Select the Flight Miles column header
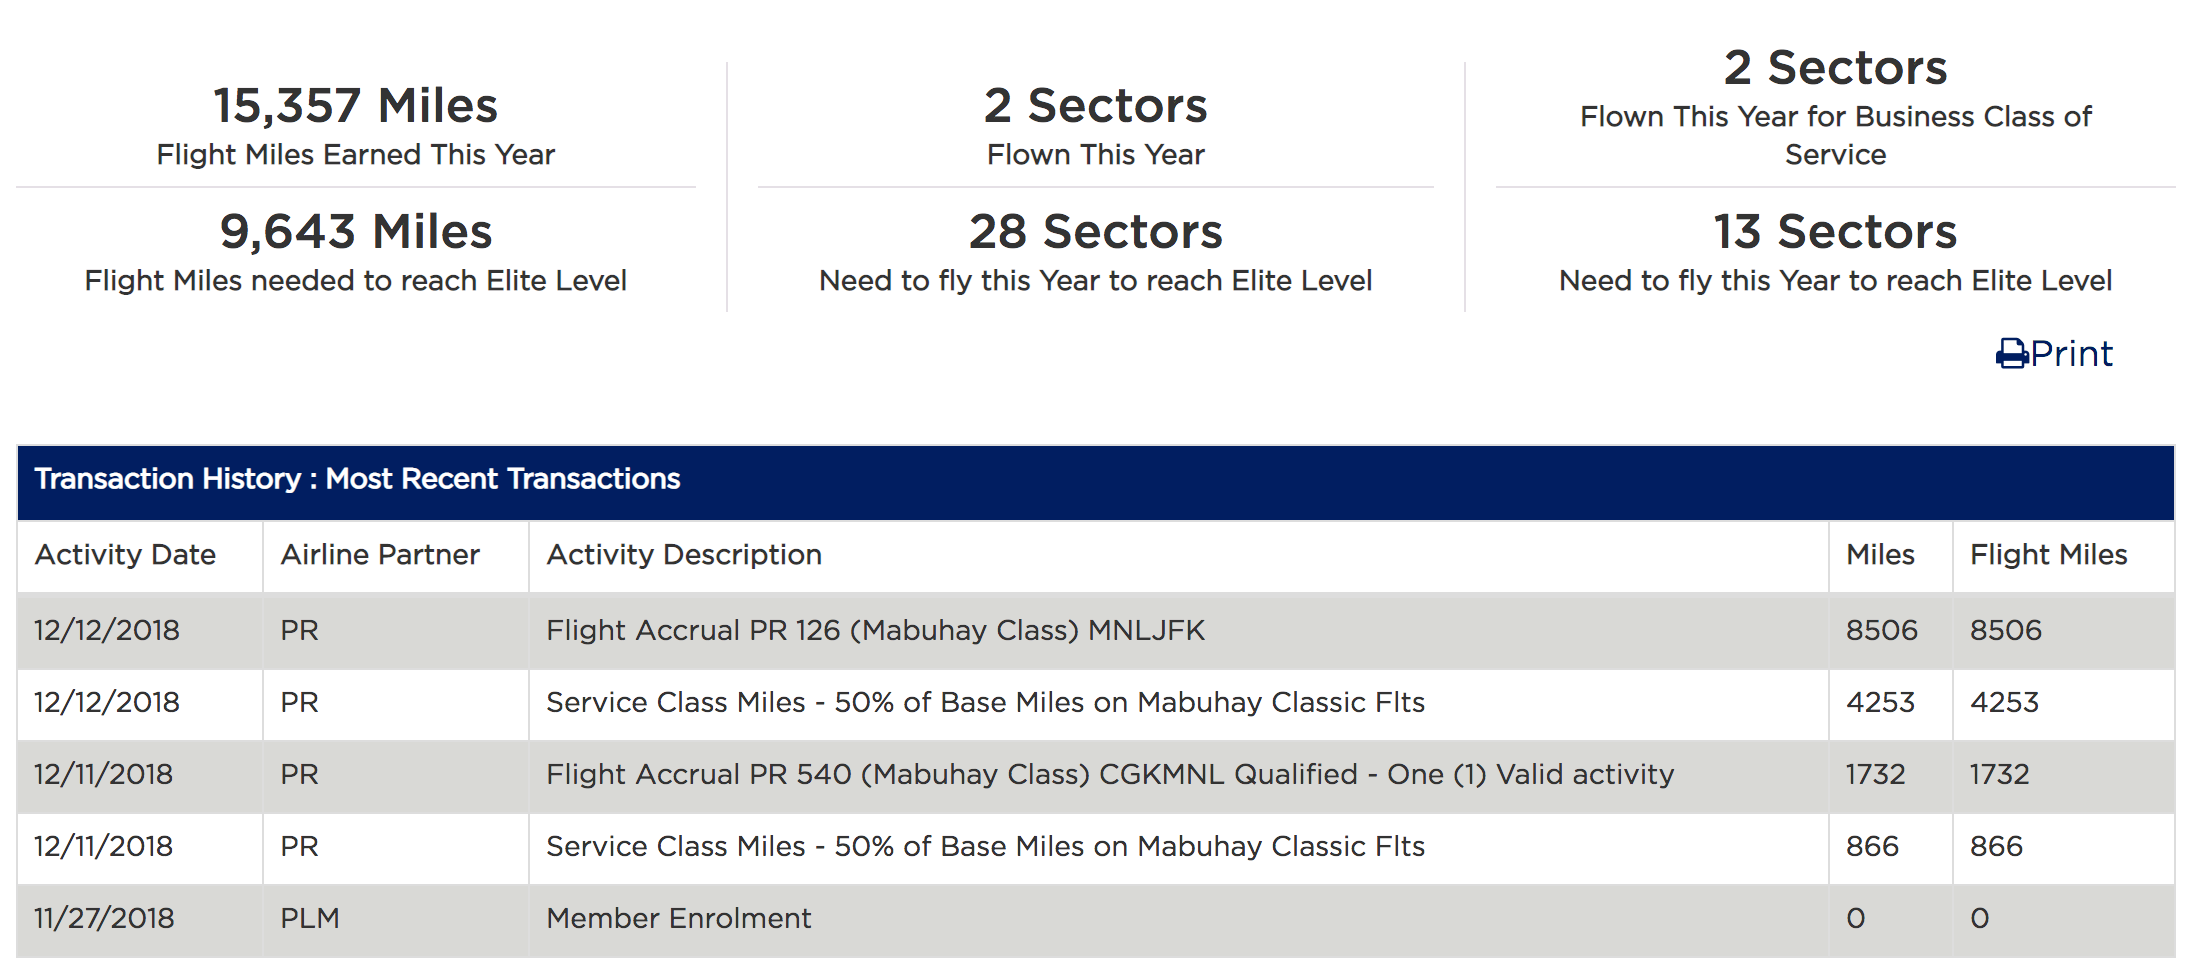The height and width of the screenshot is (974, 2194). (2048, 555)
